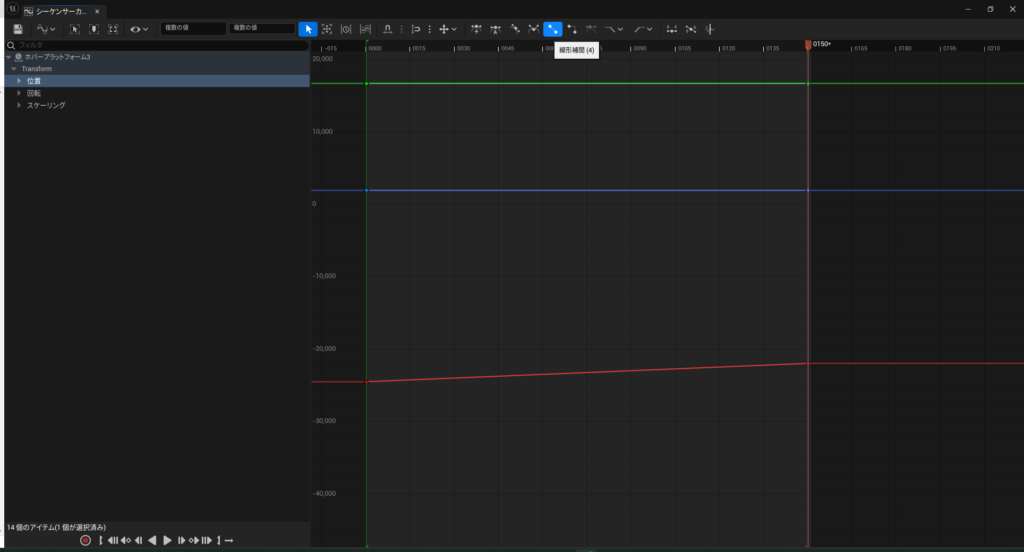This screenshot has height=552, width=1024.
Task: Close the シーケンサーカ... tab
Action: [97, 11]
